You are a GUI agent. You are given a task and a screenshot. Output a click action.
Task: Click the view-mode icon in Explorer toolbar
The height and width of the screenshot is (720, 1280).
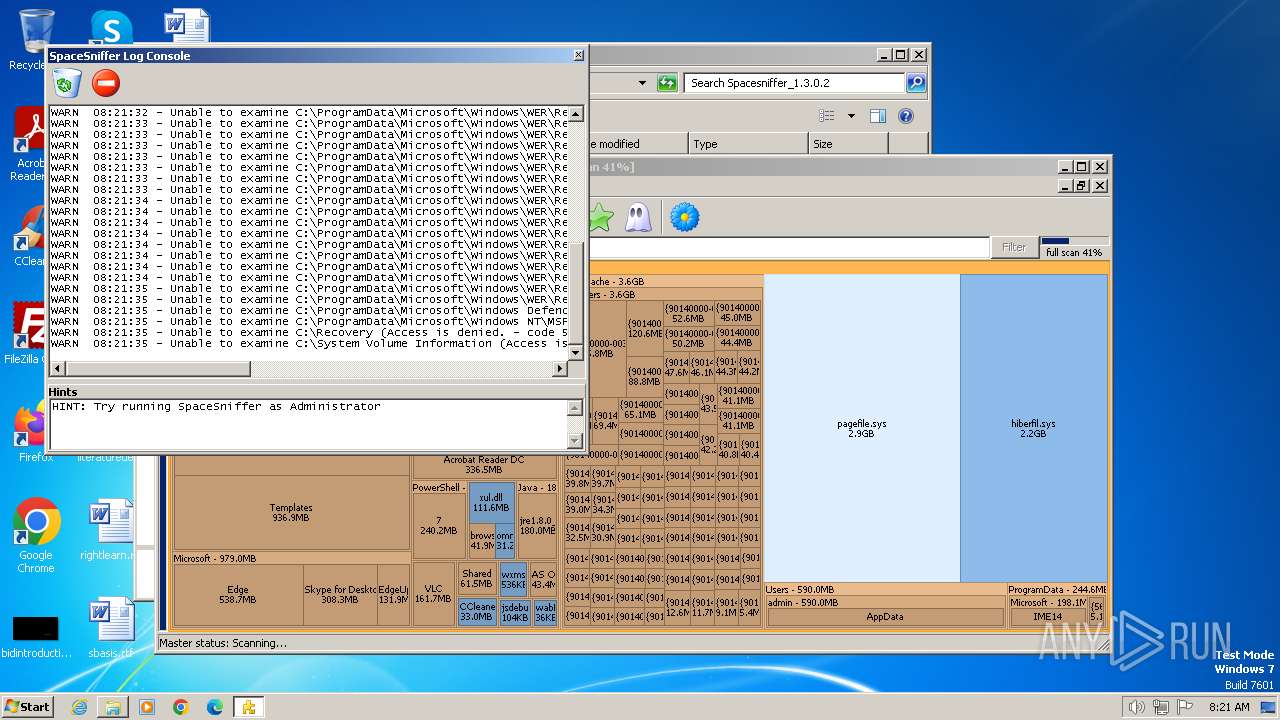[x=826, y=116]
